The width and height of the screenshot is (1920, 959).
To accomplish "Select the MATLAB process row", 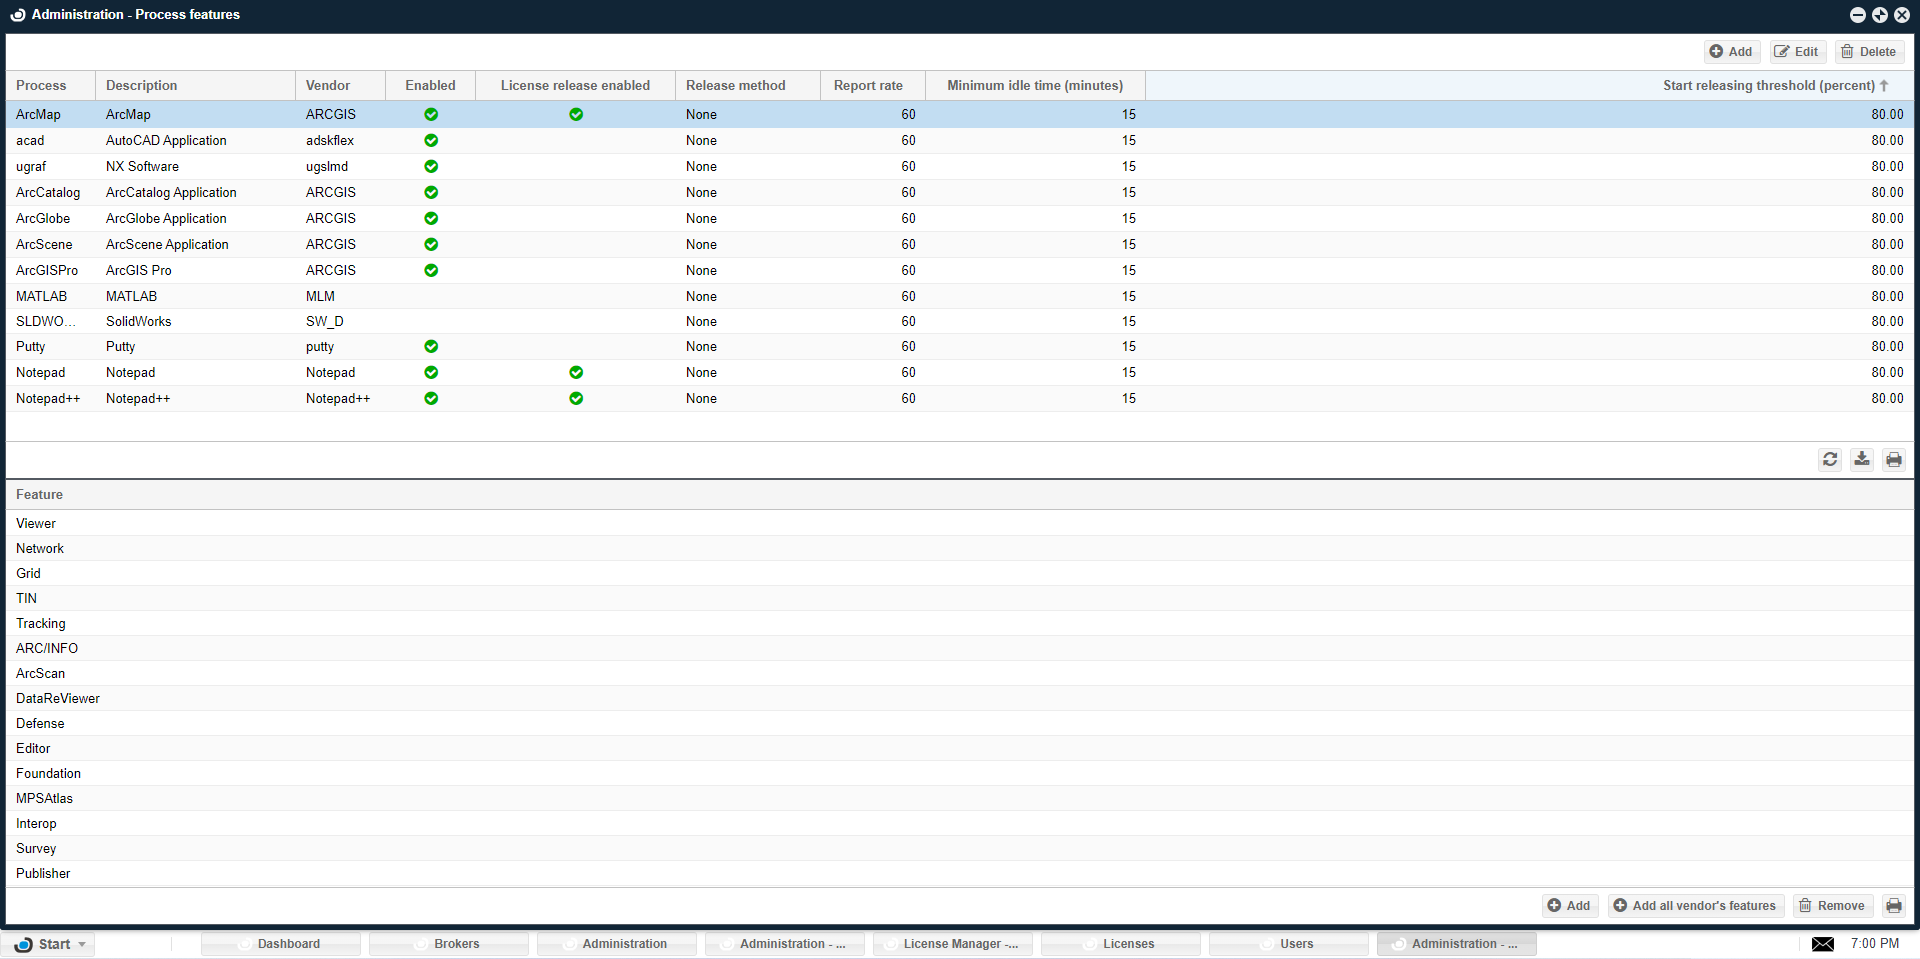I will tap(42, 297).
